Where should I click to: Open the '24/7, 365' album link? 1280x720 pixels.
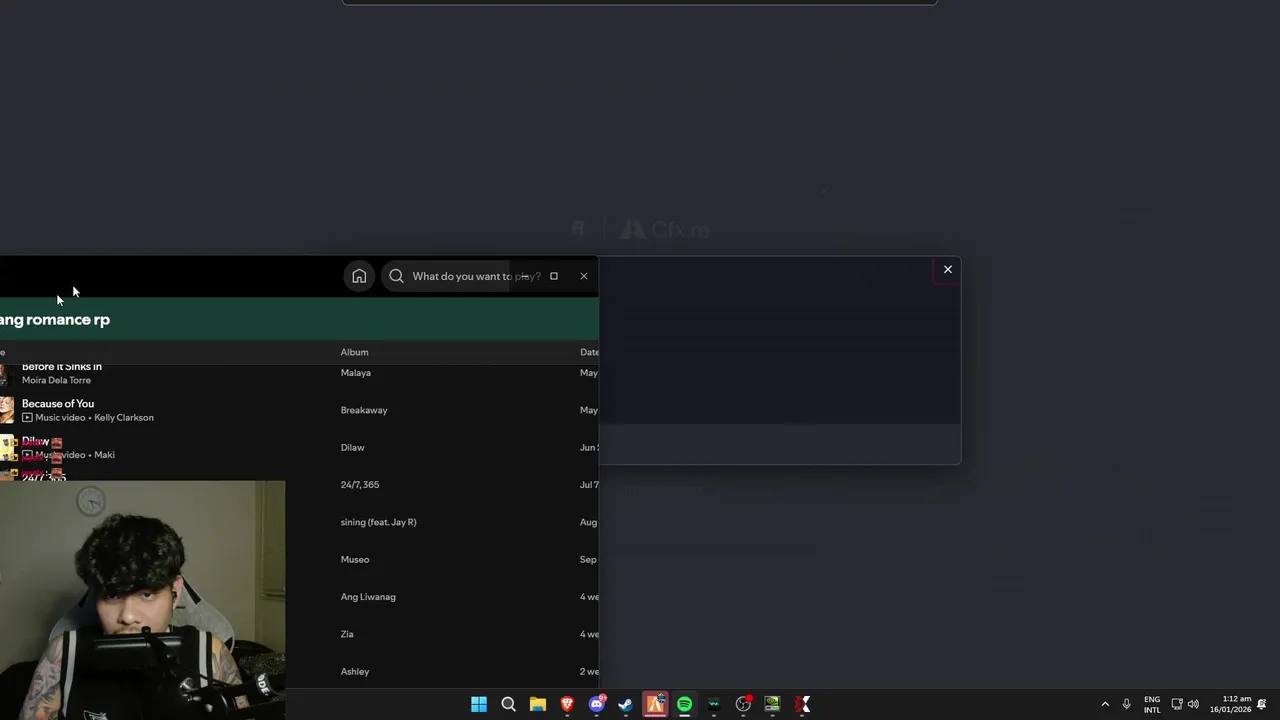[x=359, y=485]
